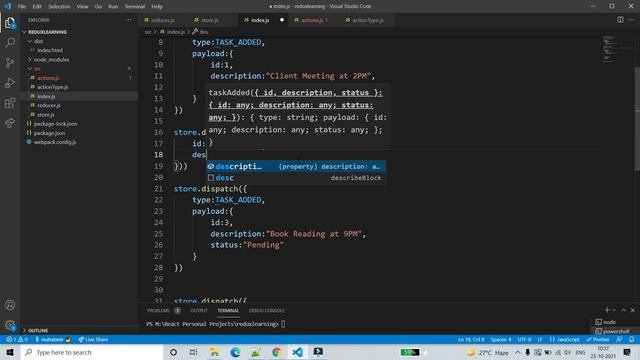Open the Run menu

coord(113,7)
